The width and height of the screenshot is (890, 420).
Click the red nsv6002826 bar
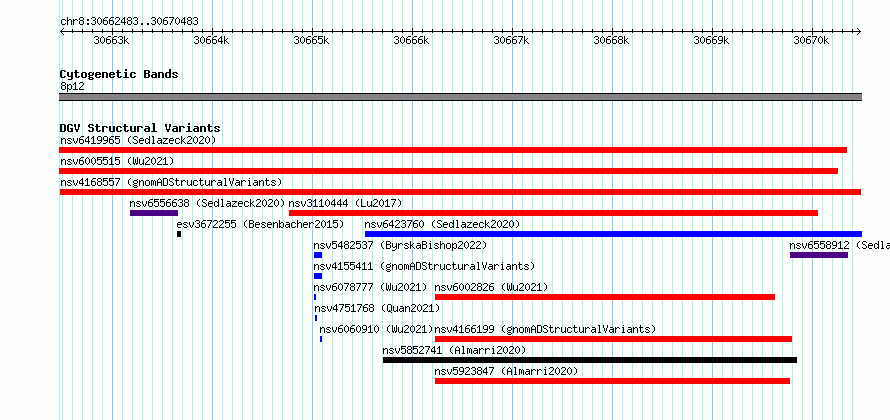605,297
